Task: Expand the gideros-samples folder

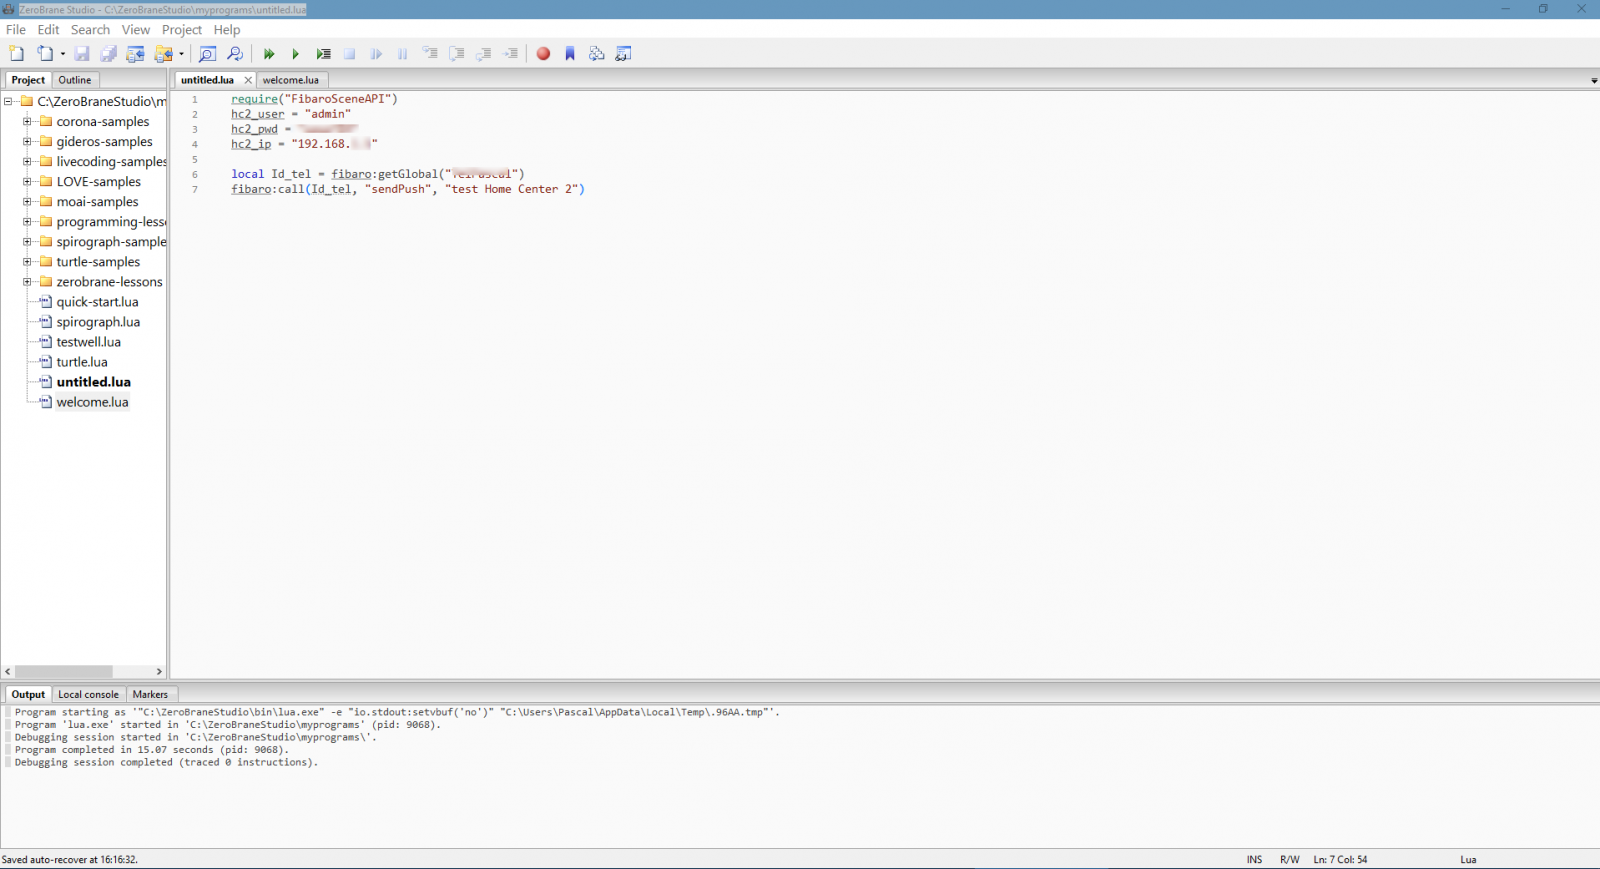Action: (x=27, y=141)
